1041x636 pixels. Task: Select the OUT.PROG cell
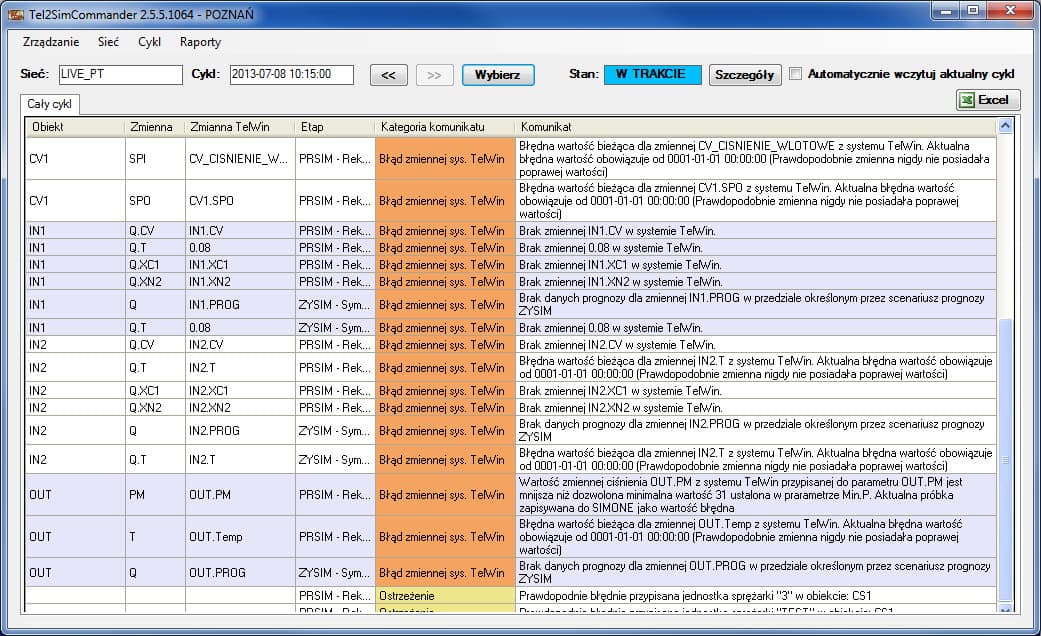pyautogui.click(x=240, y=572)
